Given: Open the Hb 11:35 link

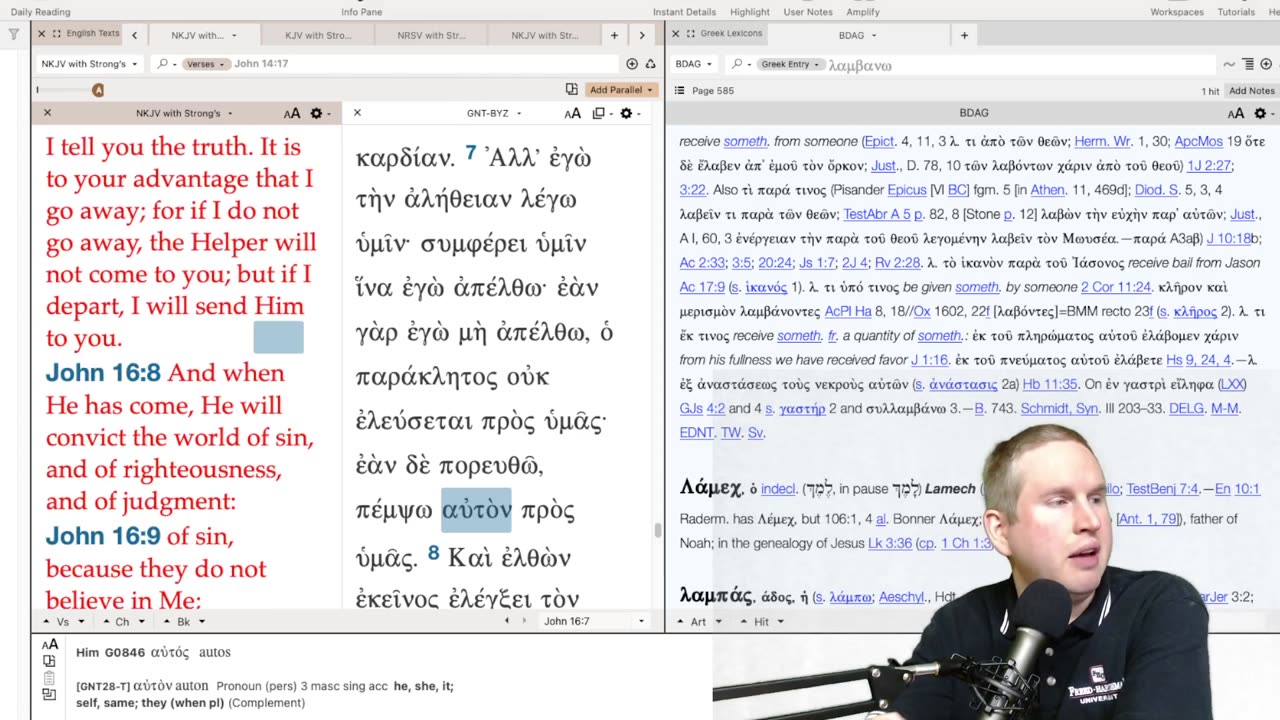Looking at the screenshot, I should [1050, 384].
